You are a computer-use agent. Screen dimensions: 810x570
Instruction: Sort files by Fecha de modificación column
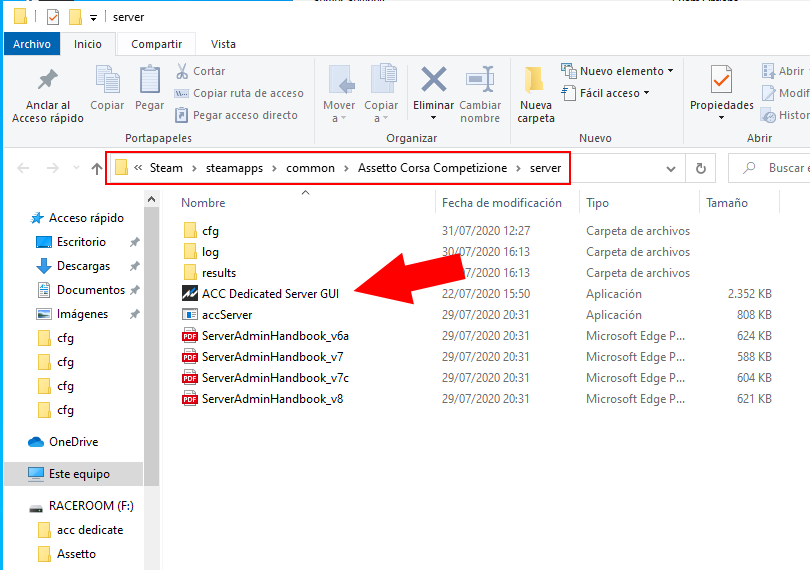point(501,203)
